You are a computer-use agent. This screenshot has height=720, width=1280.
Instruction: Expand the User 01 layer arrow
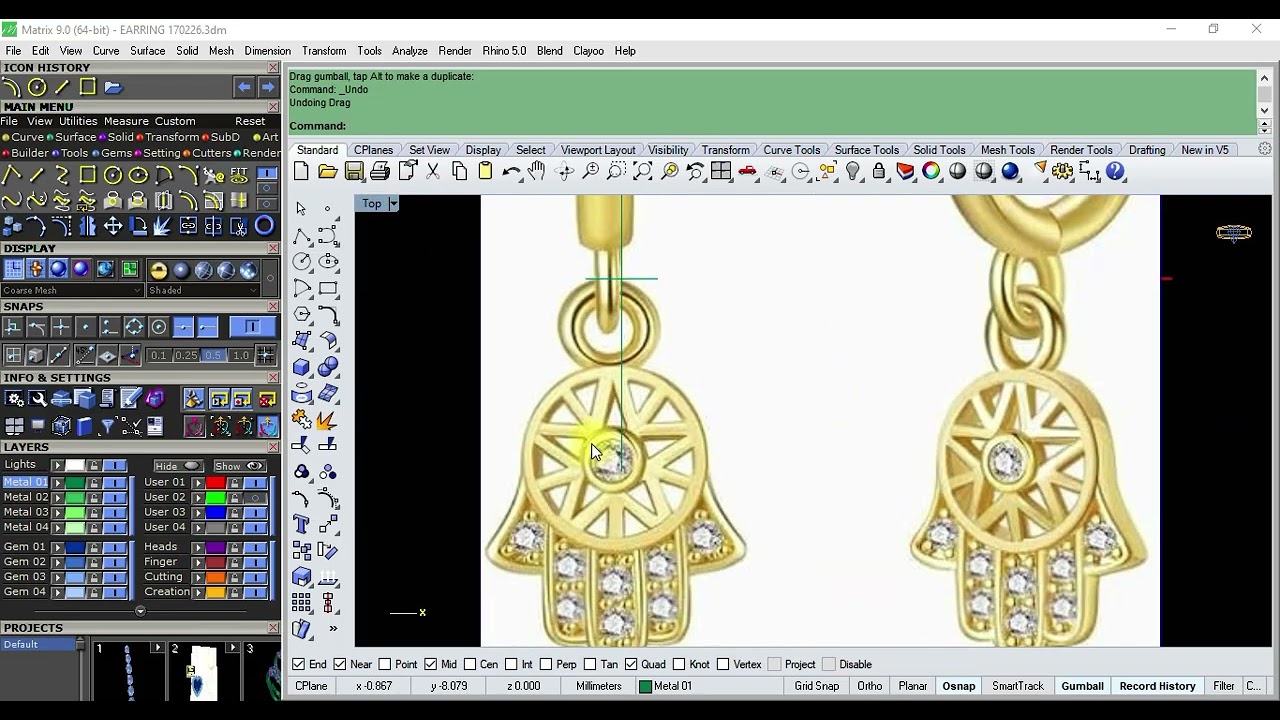tap(198, 482)
